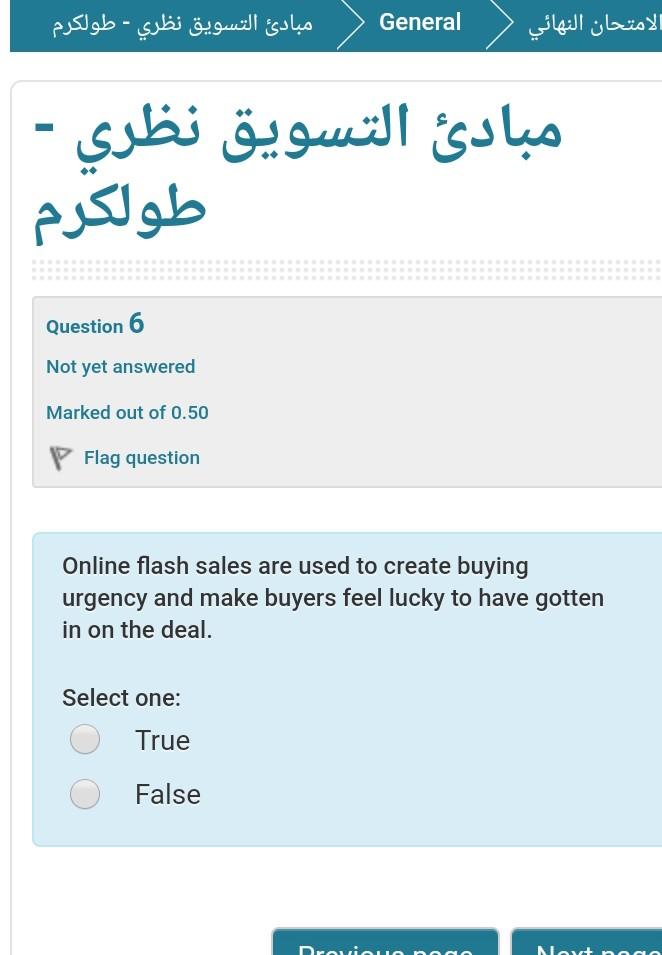Click the مبادئ التسويق نظري breadcrumb link
662x955 pixels.
click(x=176, y=22)
